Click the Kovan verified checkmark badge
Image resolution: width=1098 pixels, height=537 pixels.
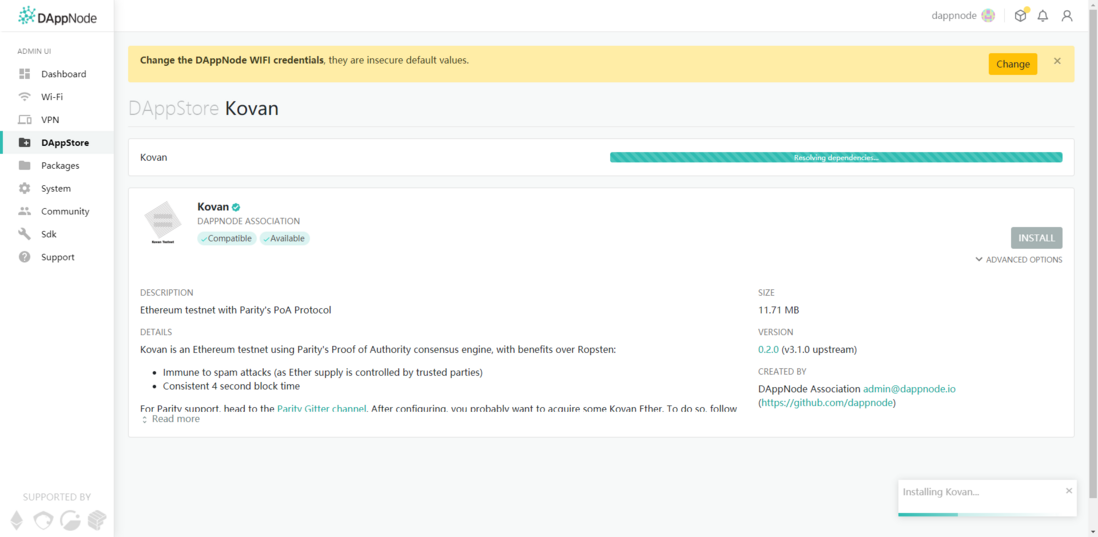pyautogui.click(x=236, y=207)
